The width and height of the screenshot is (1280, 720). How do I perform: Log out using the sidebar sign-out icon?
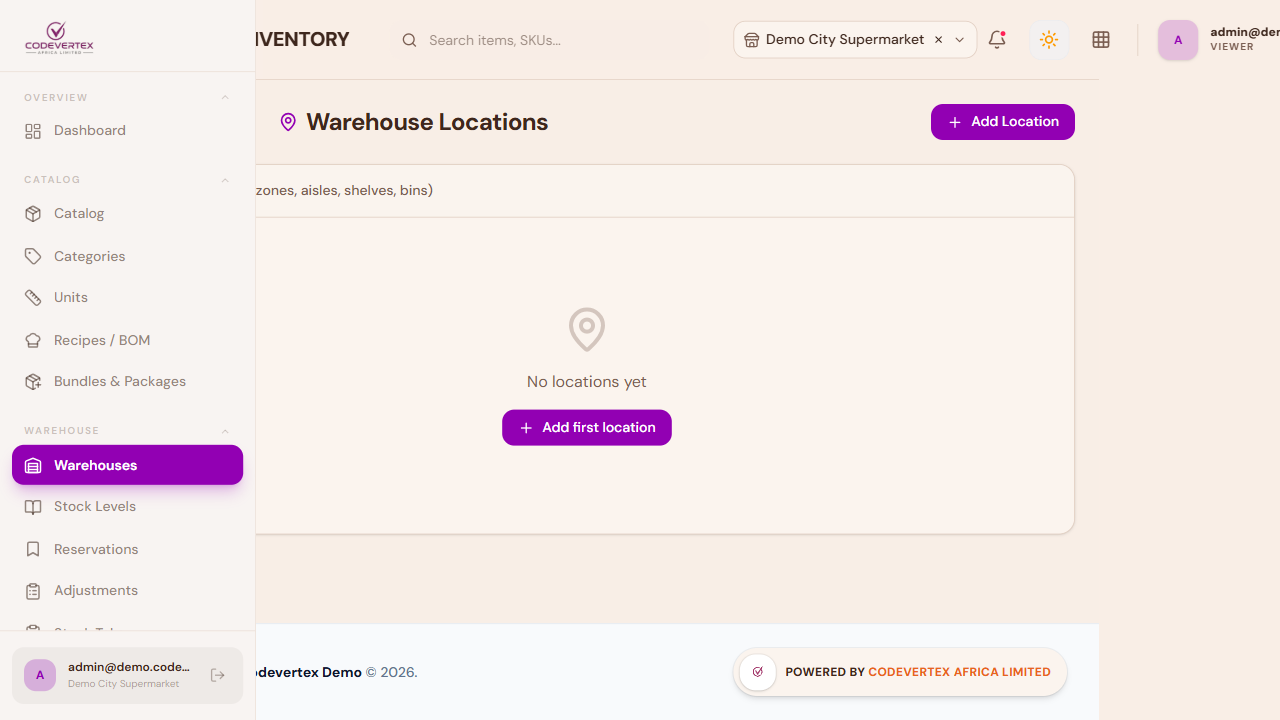pyautogui.click(x=218, y=676)
